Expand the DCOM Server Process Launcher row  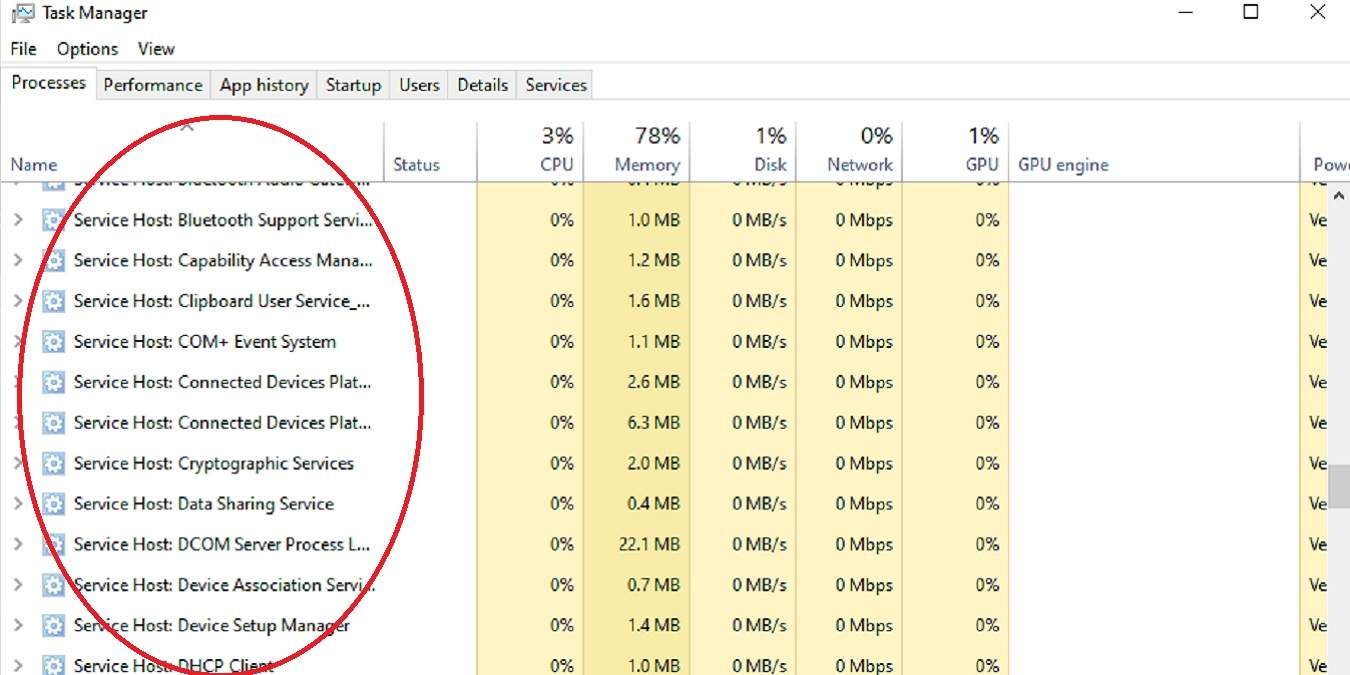click(18, 545)
